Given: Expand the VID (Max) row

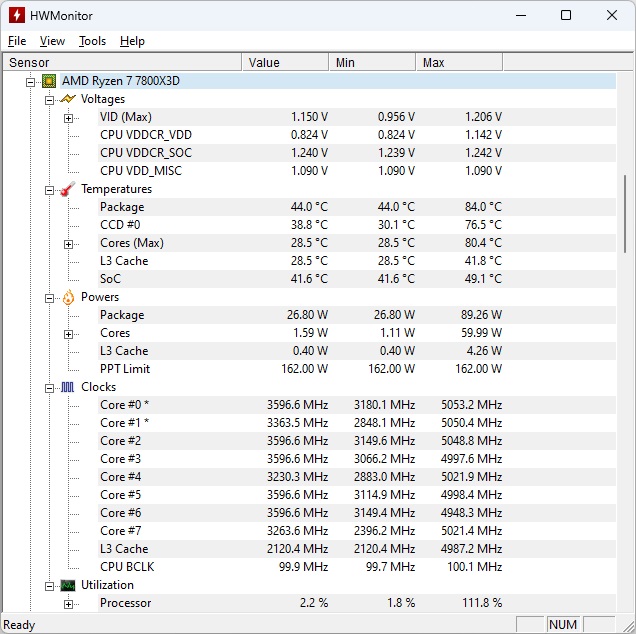Looking at the screenshot, I should click(68, 118).
